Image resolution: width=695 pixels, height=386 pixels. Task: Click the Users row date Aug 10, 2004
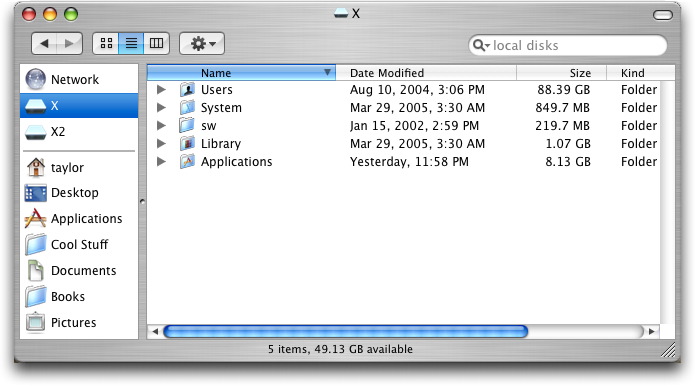click(x=417, y=90)
